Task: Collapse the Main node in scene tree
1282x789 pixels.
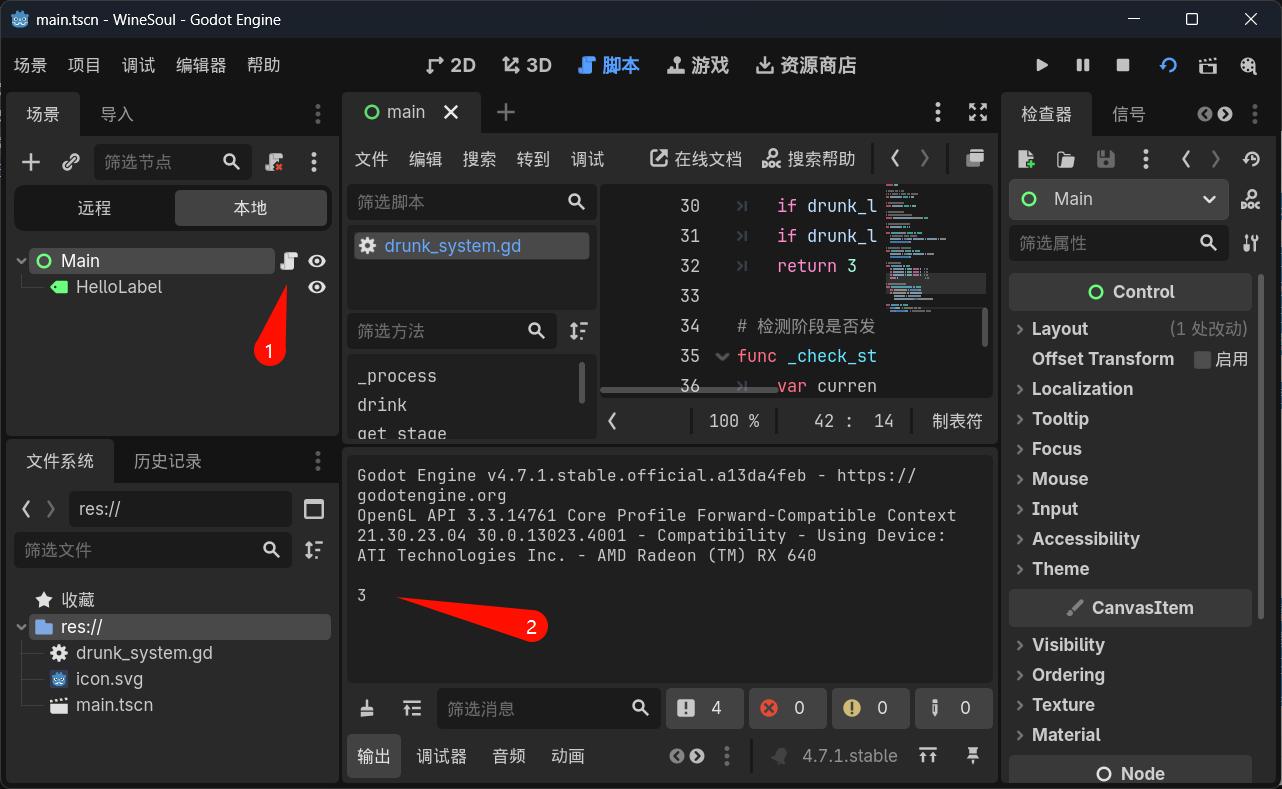Action: pyautogui.click(x=21, y=261)
